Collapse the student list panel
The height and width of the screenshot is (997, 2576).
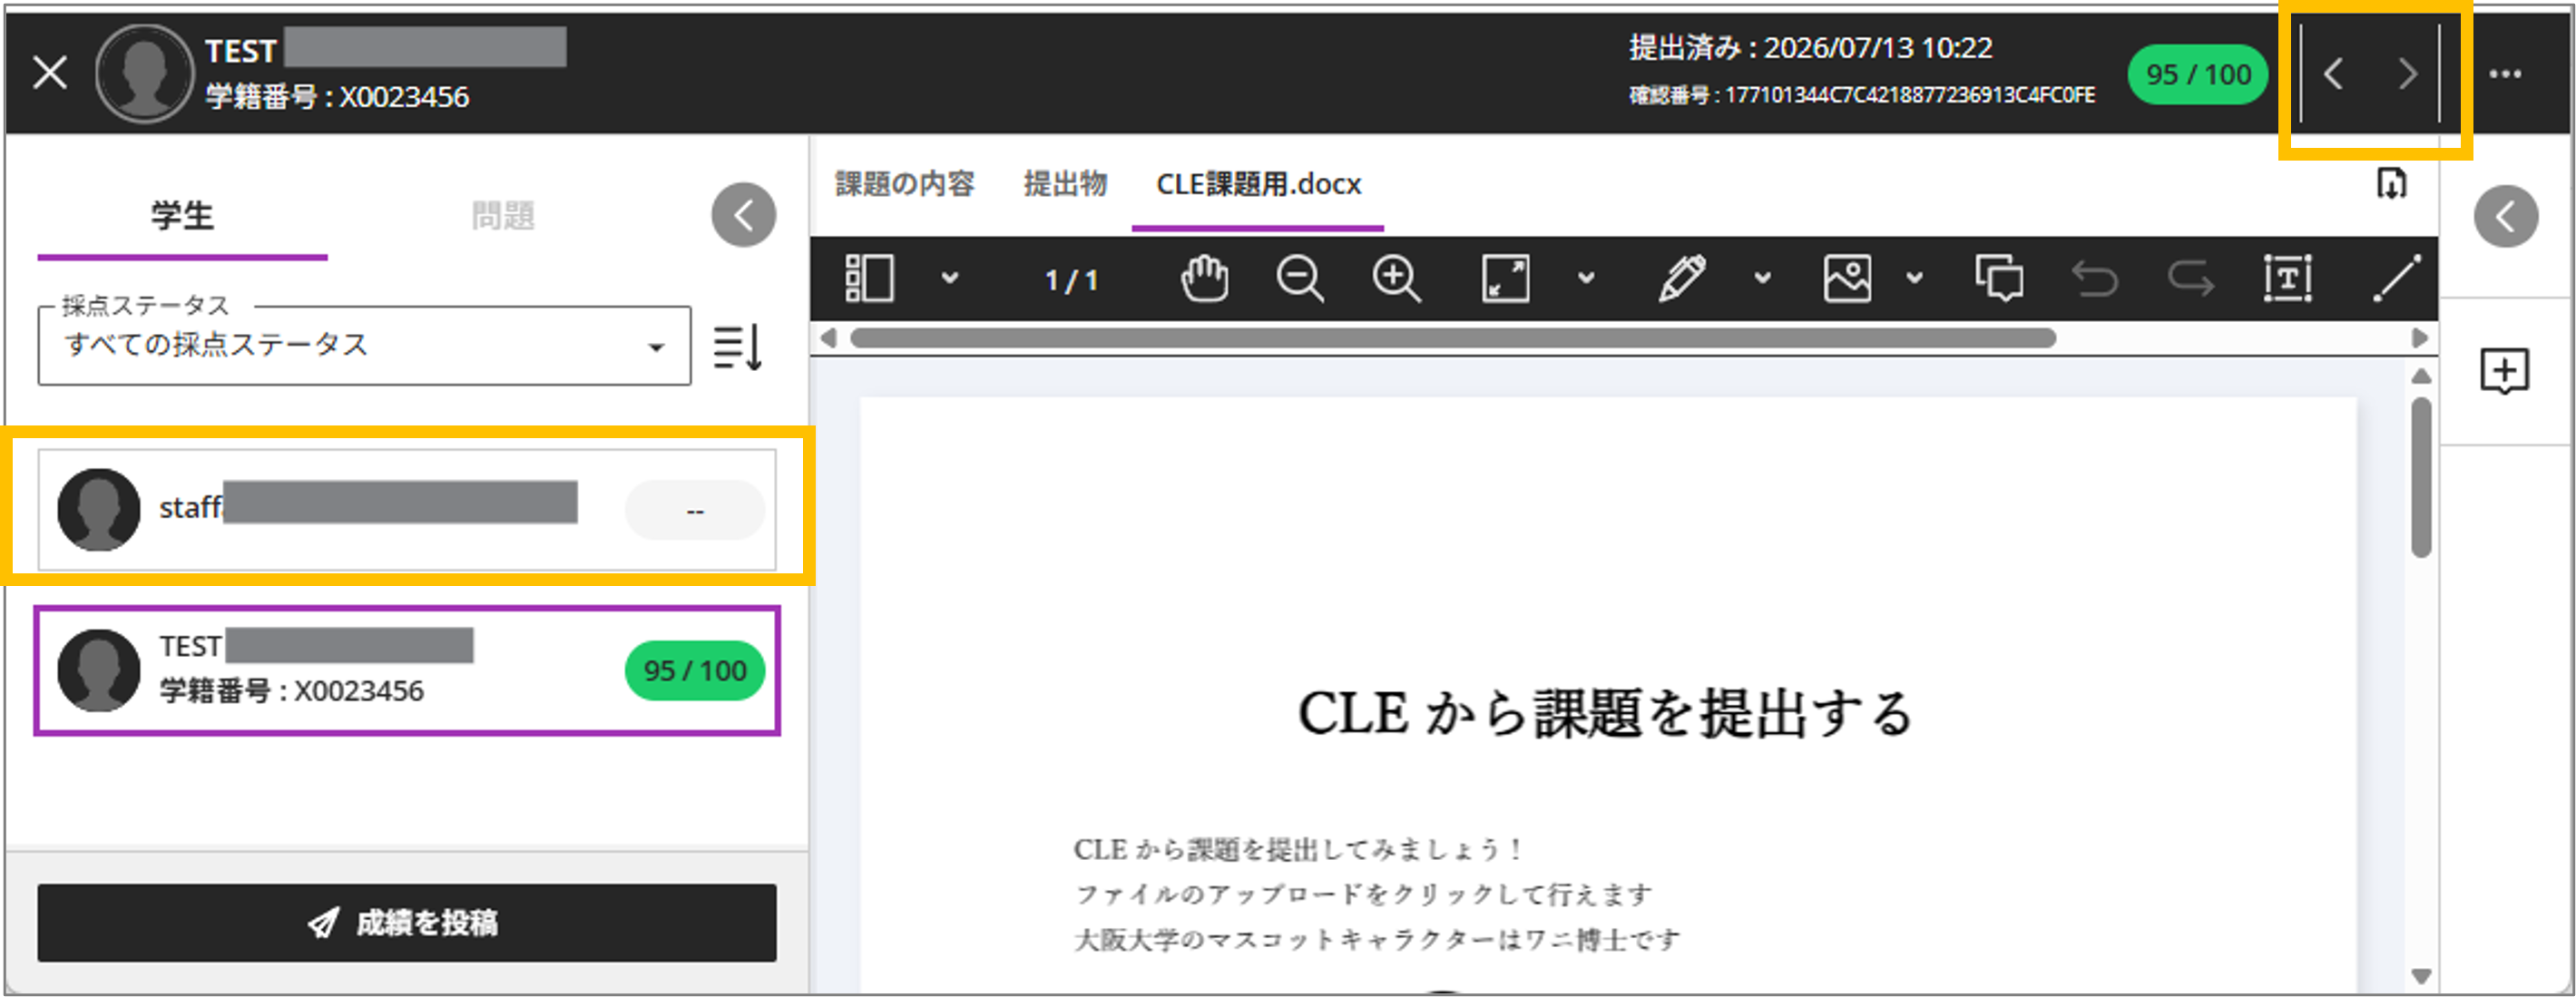click(x=743, y=215)
